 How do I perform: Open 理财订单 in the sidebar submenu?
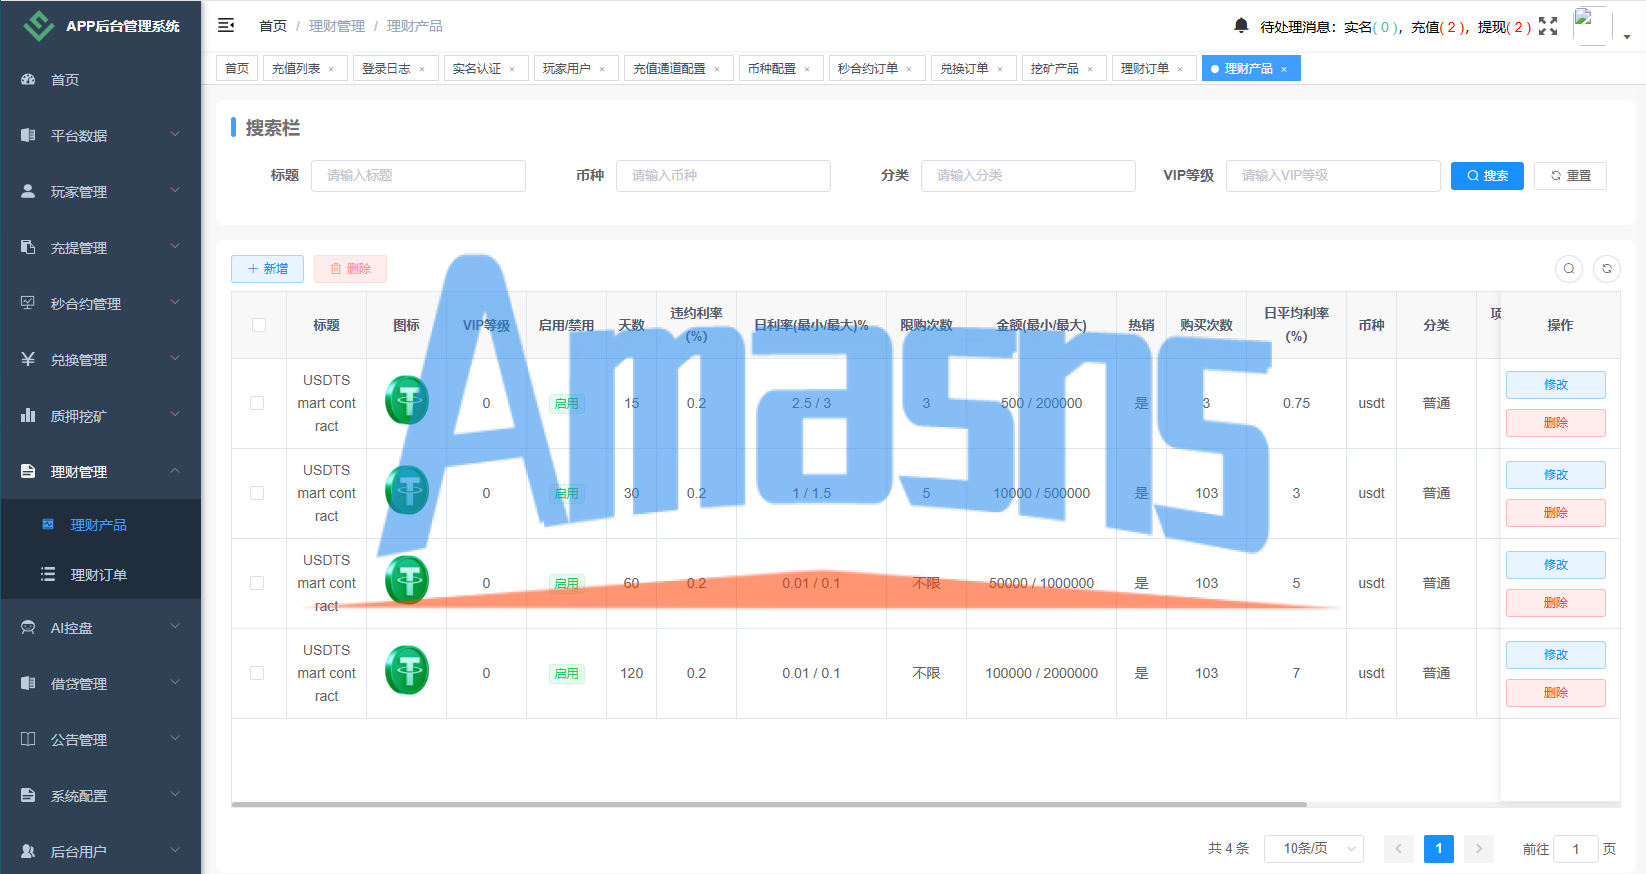click(100, 574)
